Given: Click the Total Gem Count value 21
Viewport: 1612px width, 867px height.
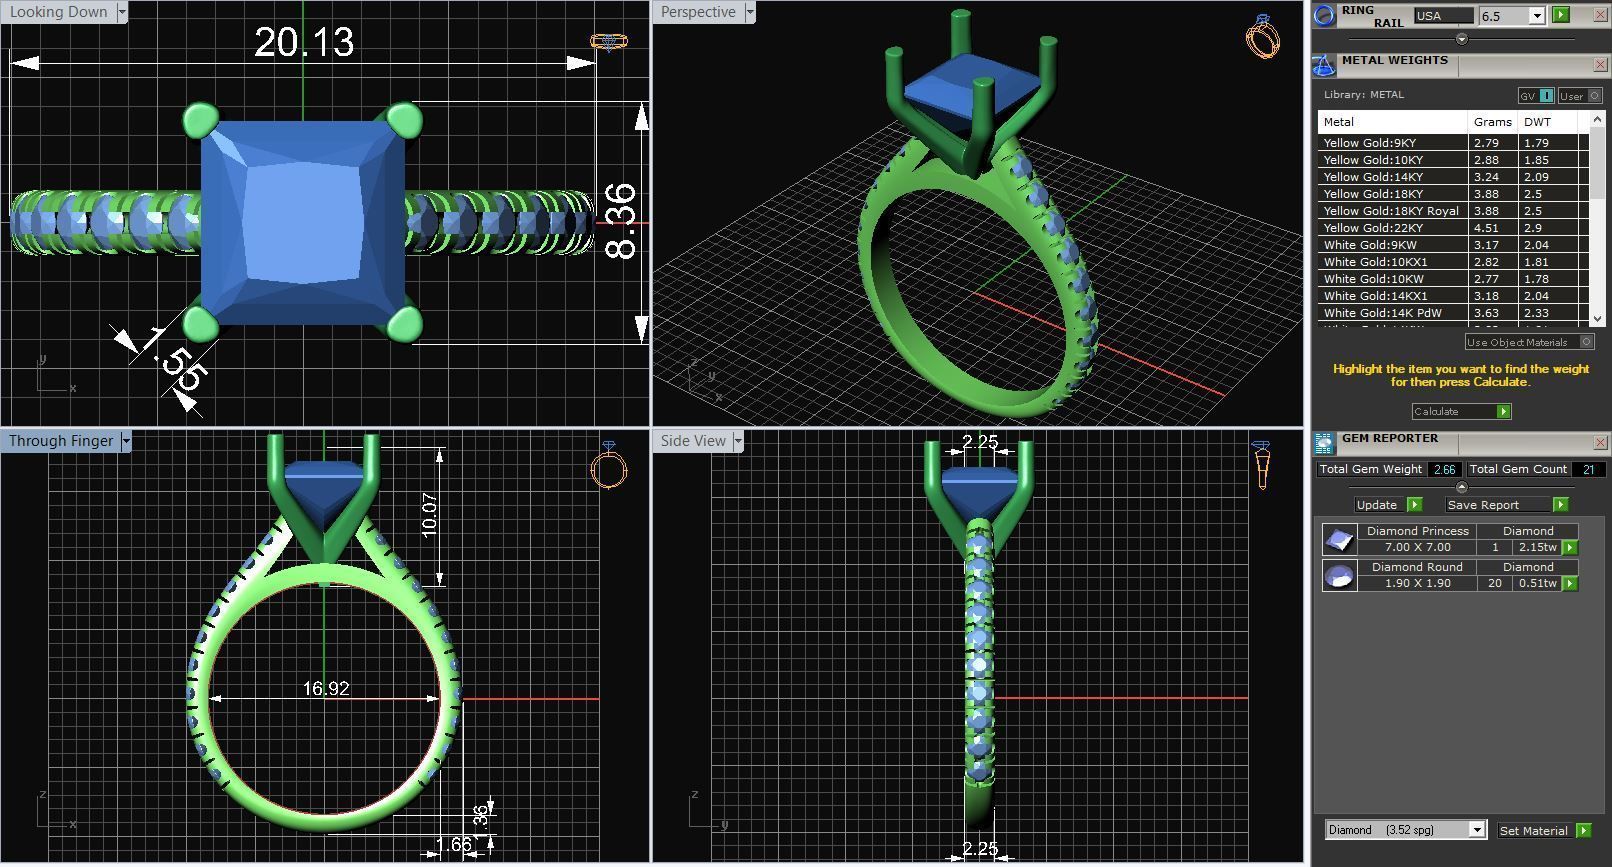Looking at the screenshot, I should point(1588,469).
